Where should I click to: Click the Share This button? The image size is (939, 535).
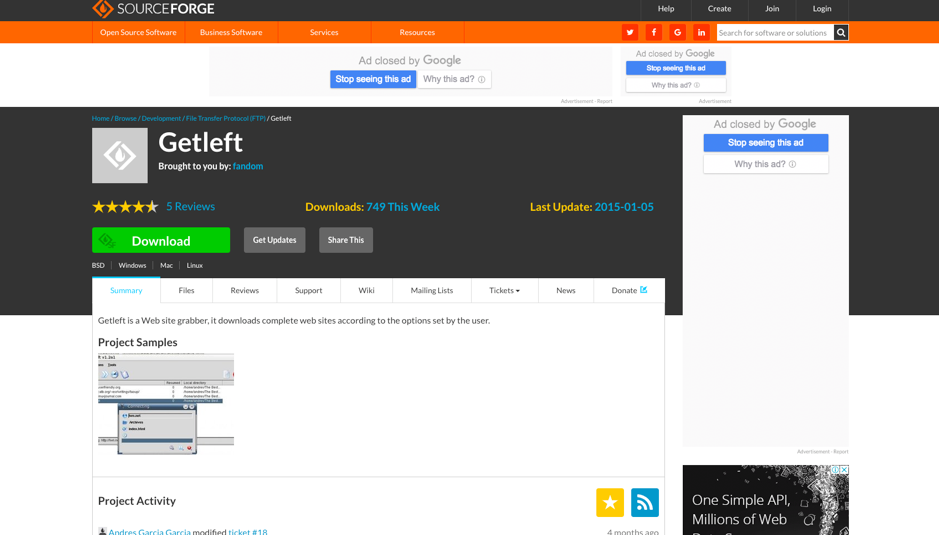click(x=346, y=240)
